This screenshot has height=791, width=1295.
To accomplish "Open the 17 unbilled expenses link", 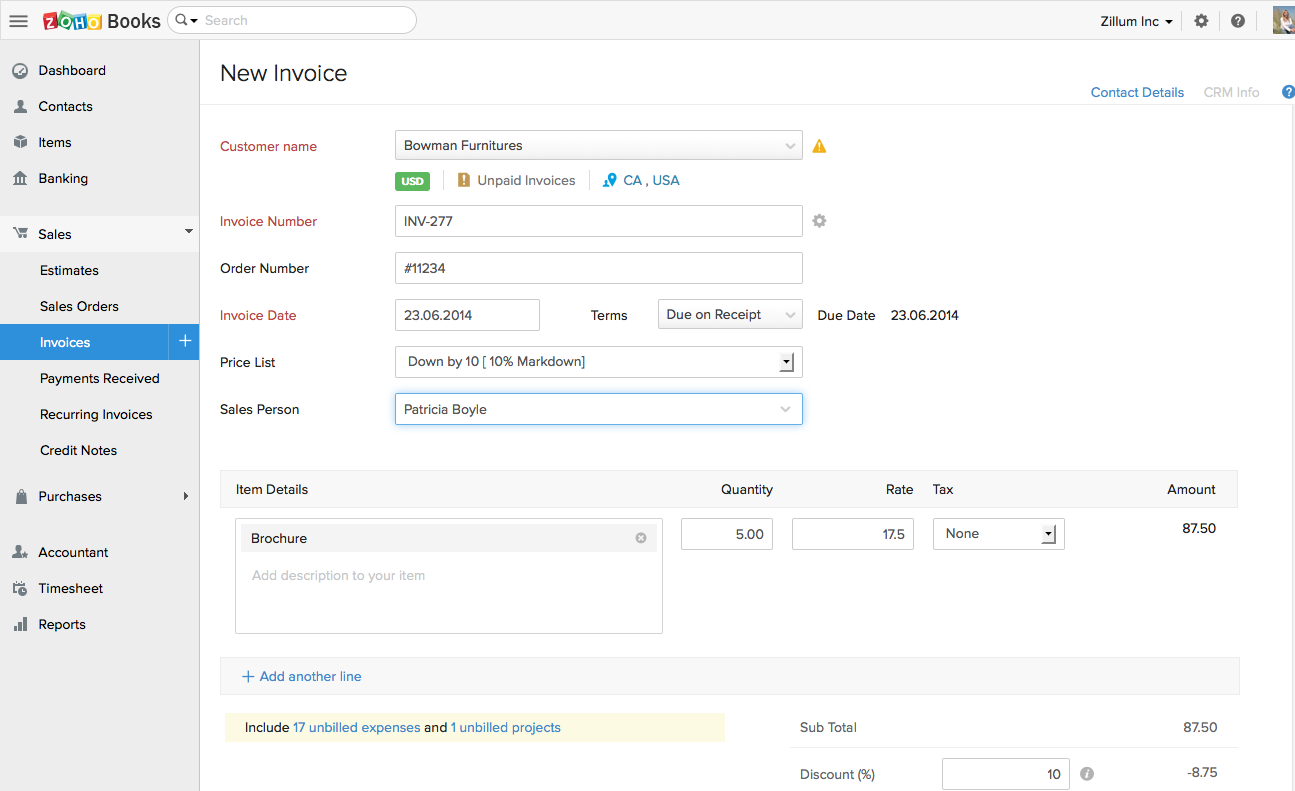I will click(x=356, y=728).
